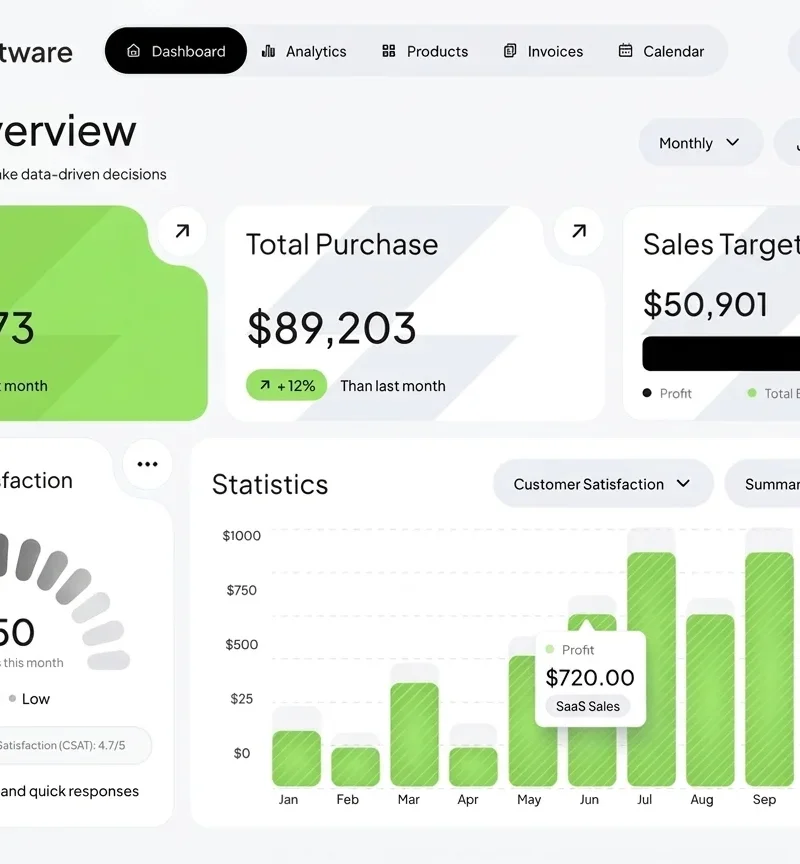Click the +12% growth badge
800x864 pixels.
click(287, 385)
